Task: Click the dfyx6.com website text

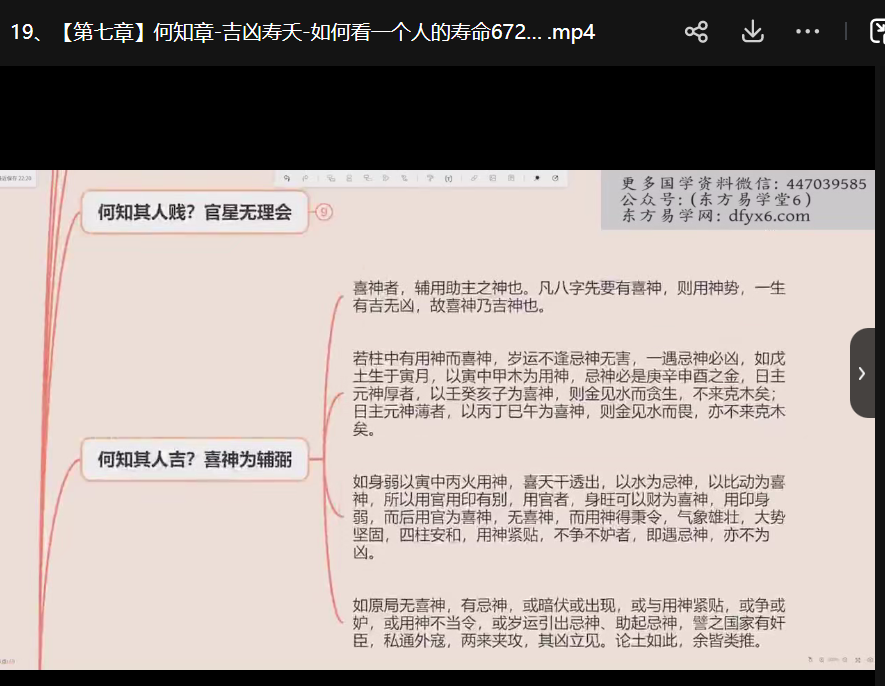Action: coord(715,215)
